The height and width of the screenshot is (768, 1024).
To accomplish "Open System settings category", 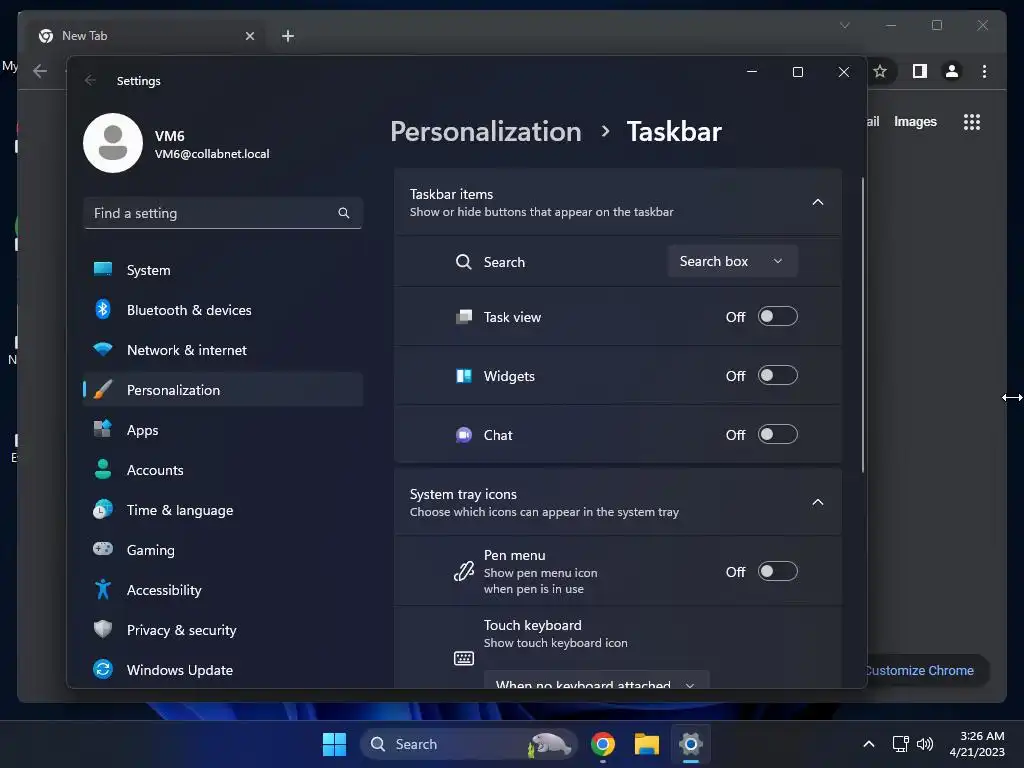I will tap(222, 270).
